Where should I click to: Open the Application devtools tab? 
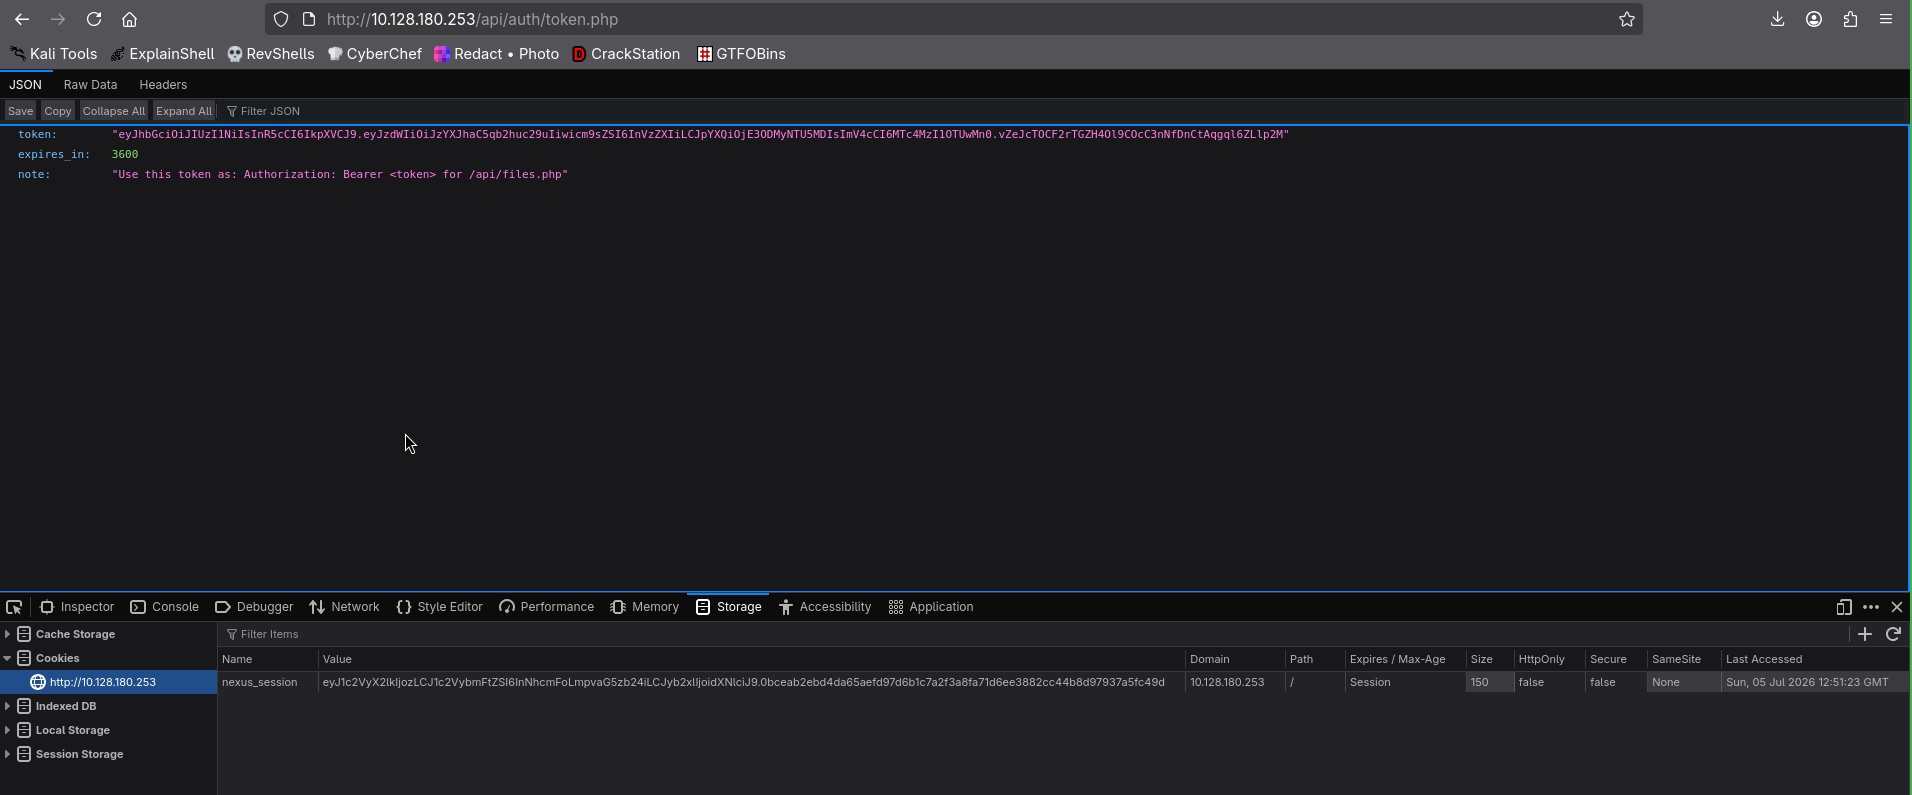(x=931, y=607)
